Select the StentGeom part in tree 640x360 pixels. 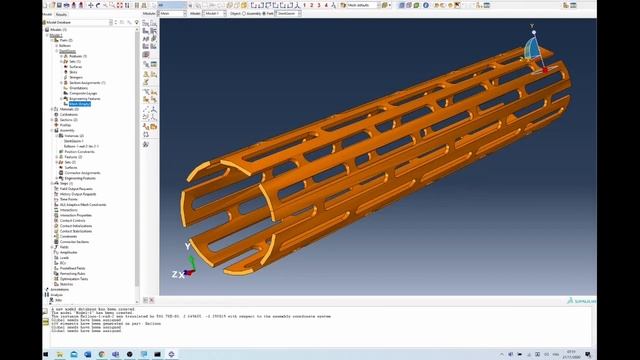(x=67, y=51)
